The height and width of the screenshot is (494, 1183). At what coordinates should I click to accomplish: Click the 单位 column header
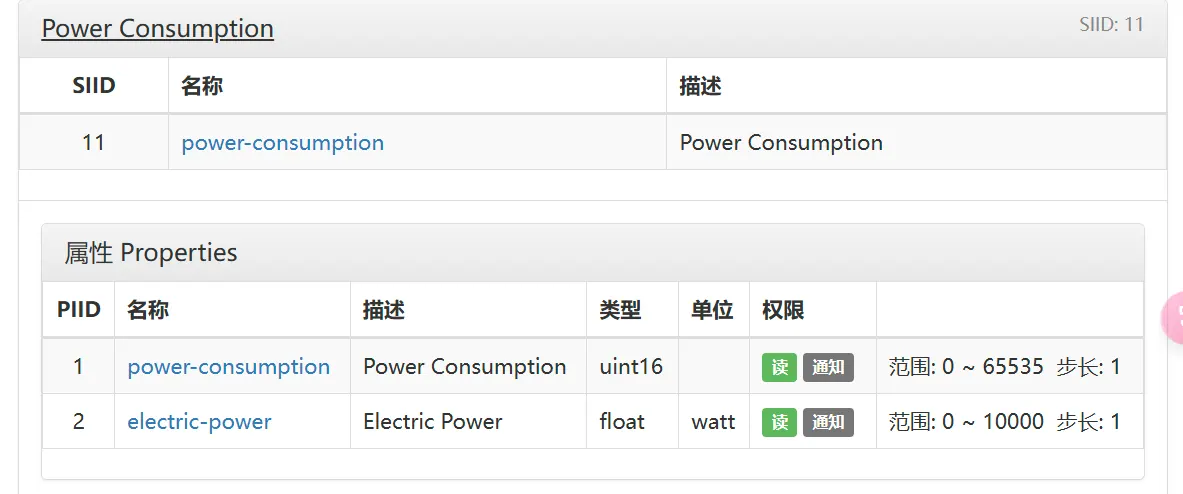pos(712,310)
